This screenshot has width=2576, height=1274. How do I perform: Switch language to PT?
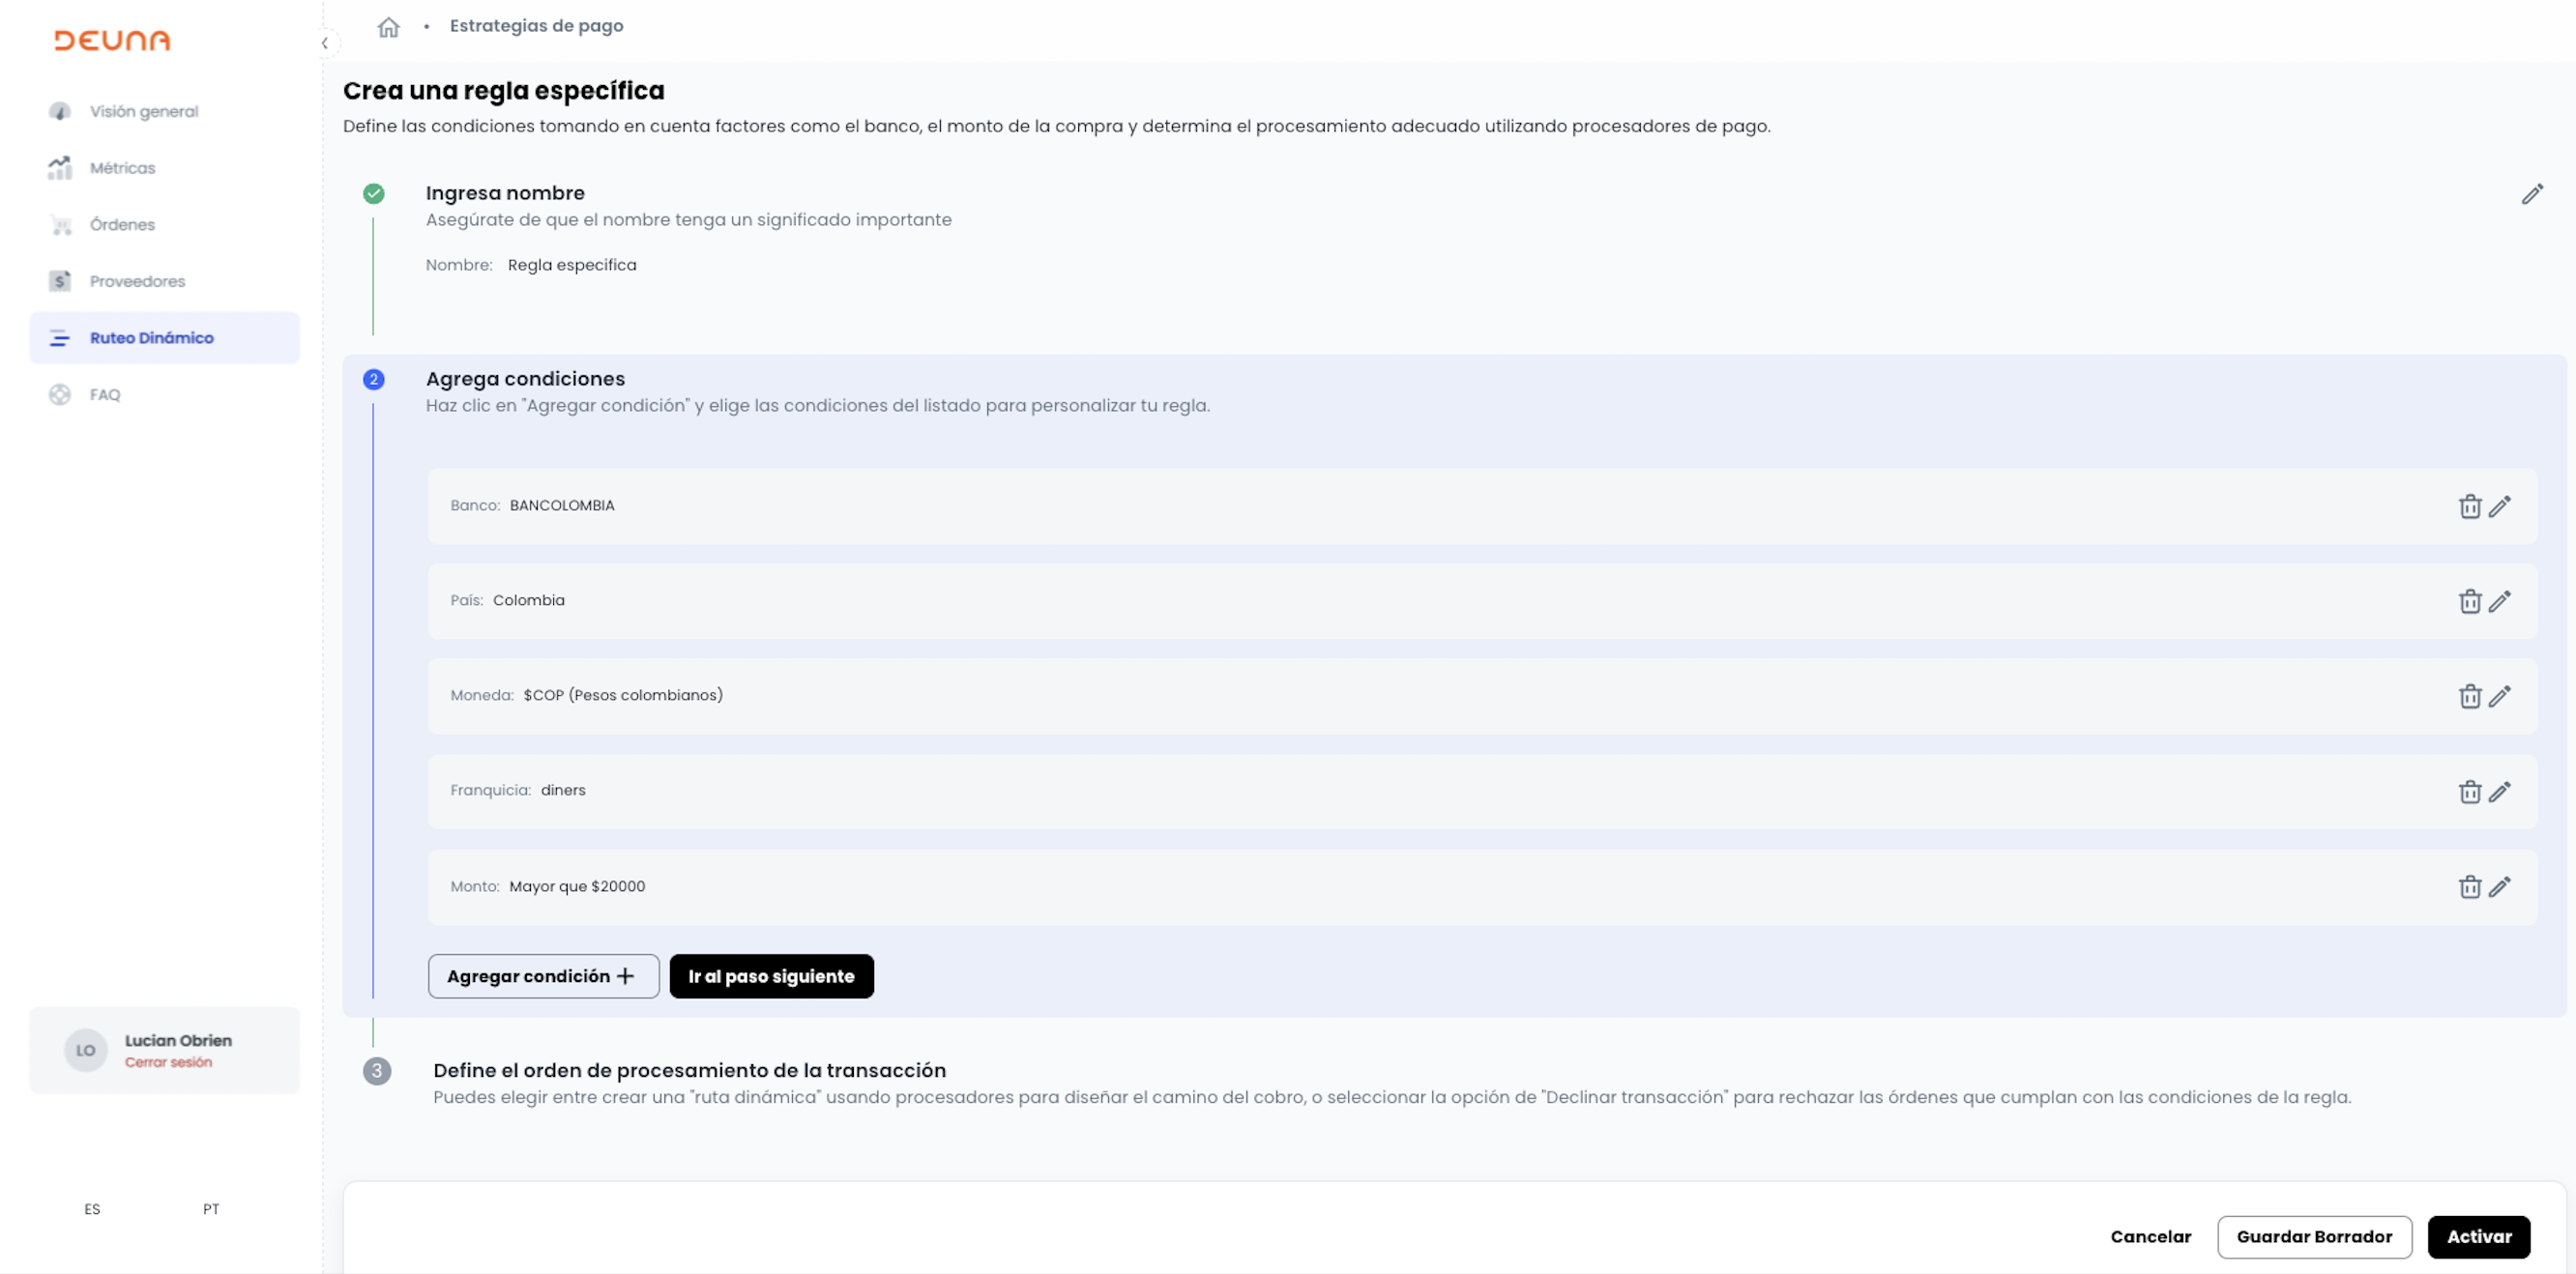tap(211, 1209)
